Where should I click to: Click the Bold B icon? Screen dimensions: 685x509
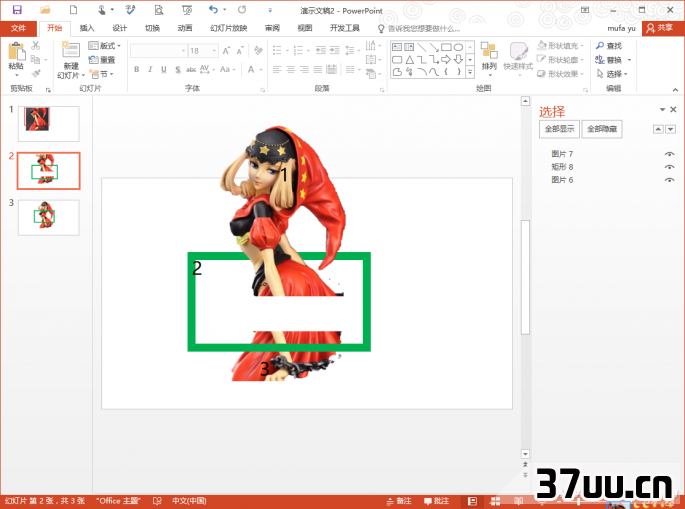(137, 69)
